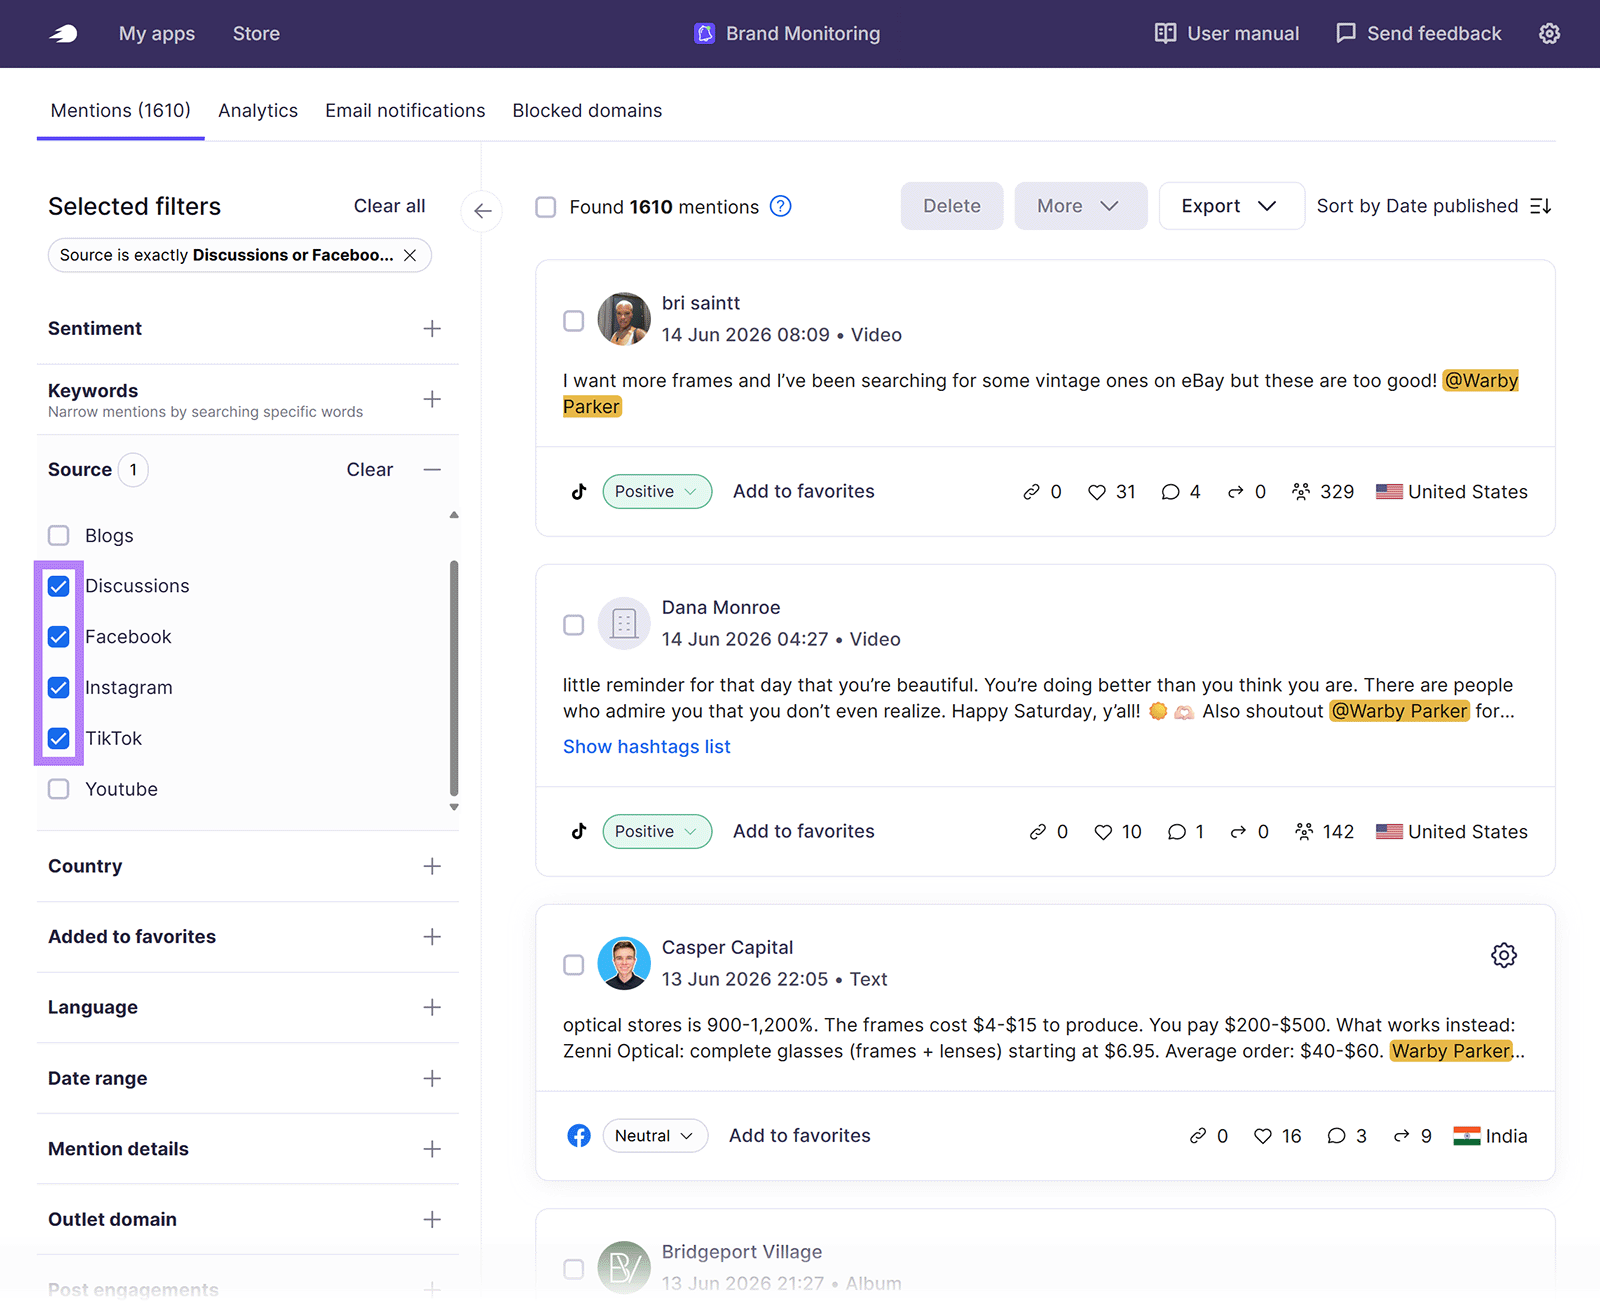
Task: Expand the Country filter section
Action: pos(432,866)
